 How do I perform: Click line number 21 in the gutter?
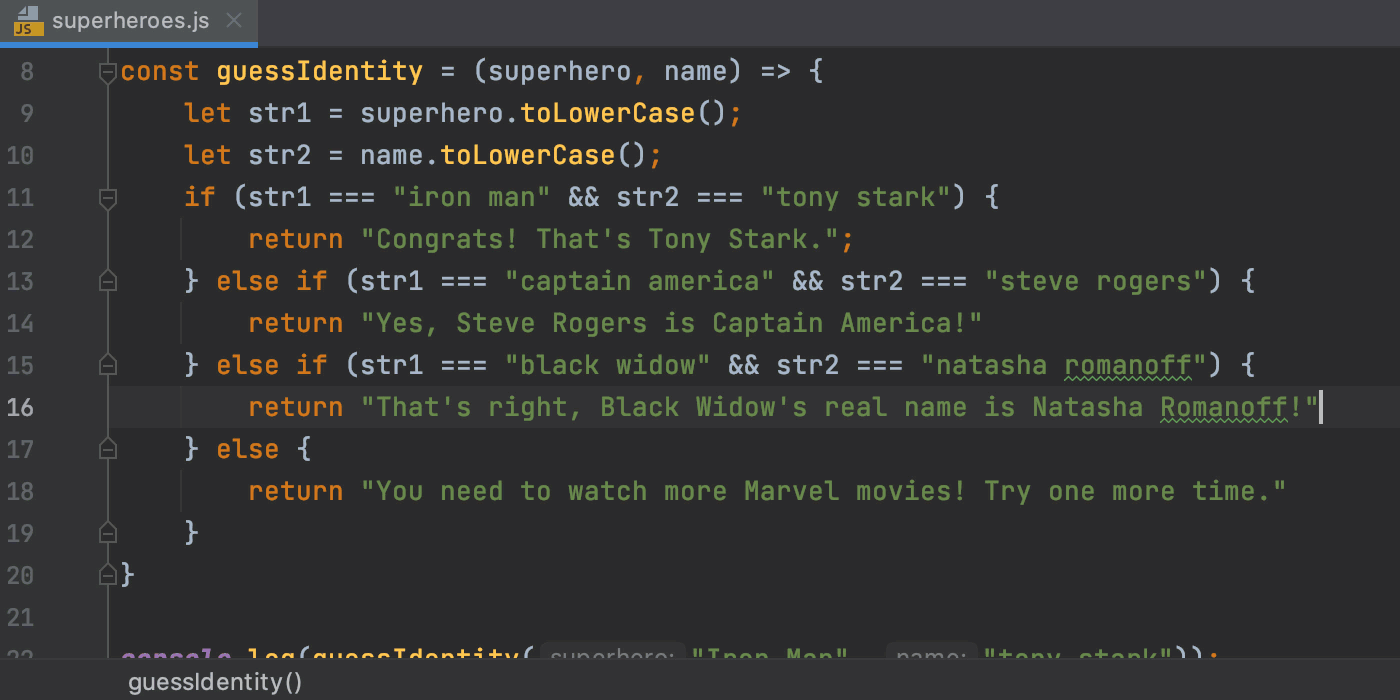(x=20, y=618)
